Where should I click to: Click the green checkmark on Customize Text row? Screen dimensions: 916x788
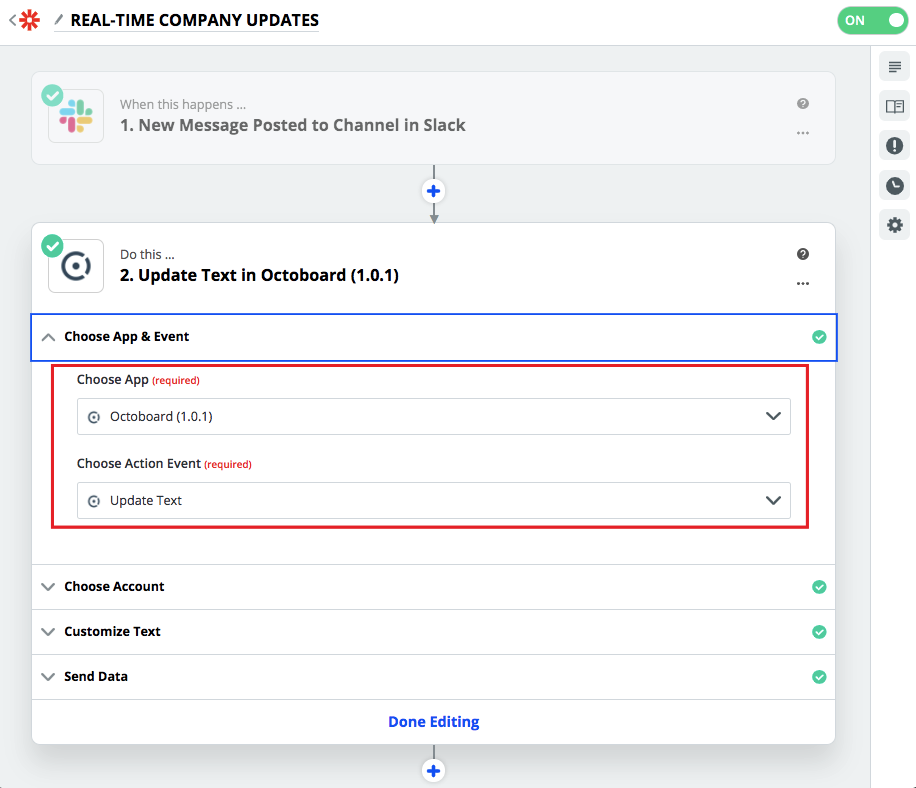pyautogui.click(x=819, y=631)
